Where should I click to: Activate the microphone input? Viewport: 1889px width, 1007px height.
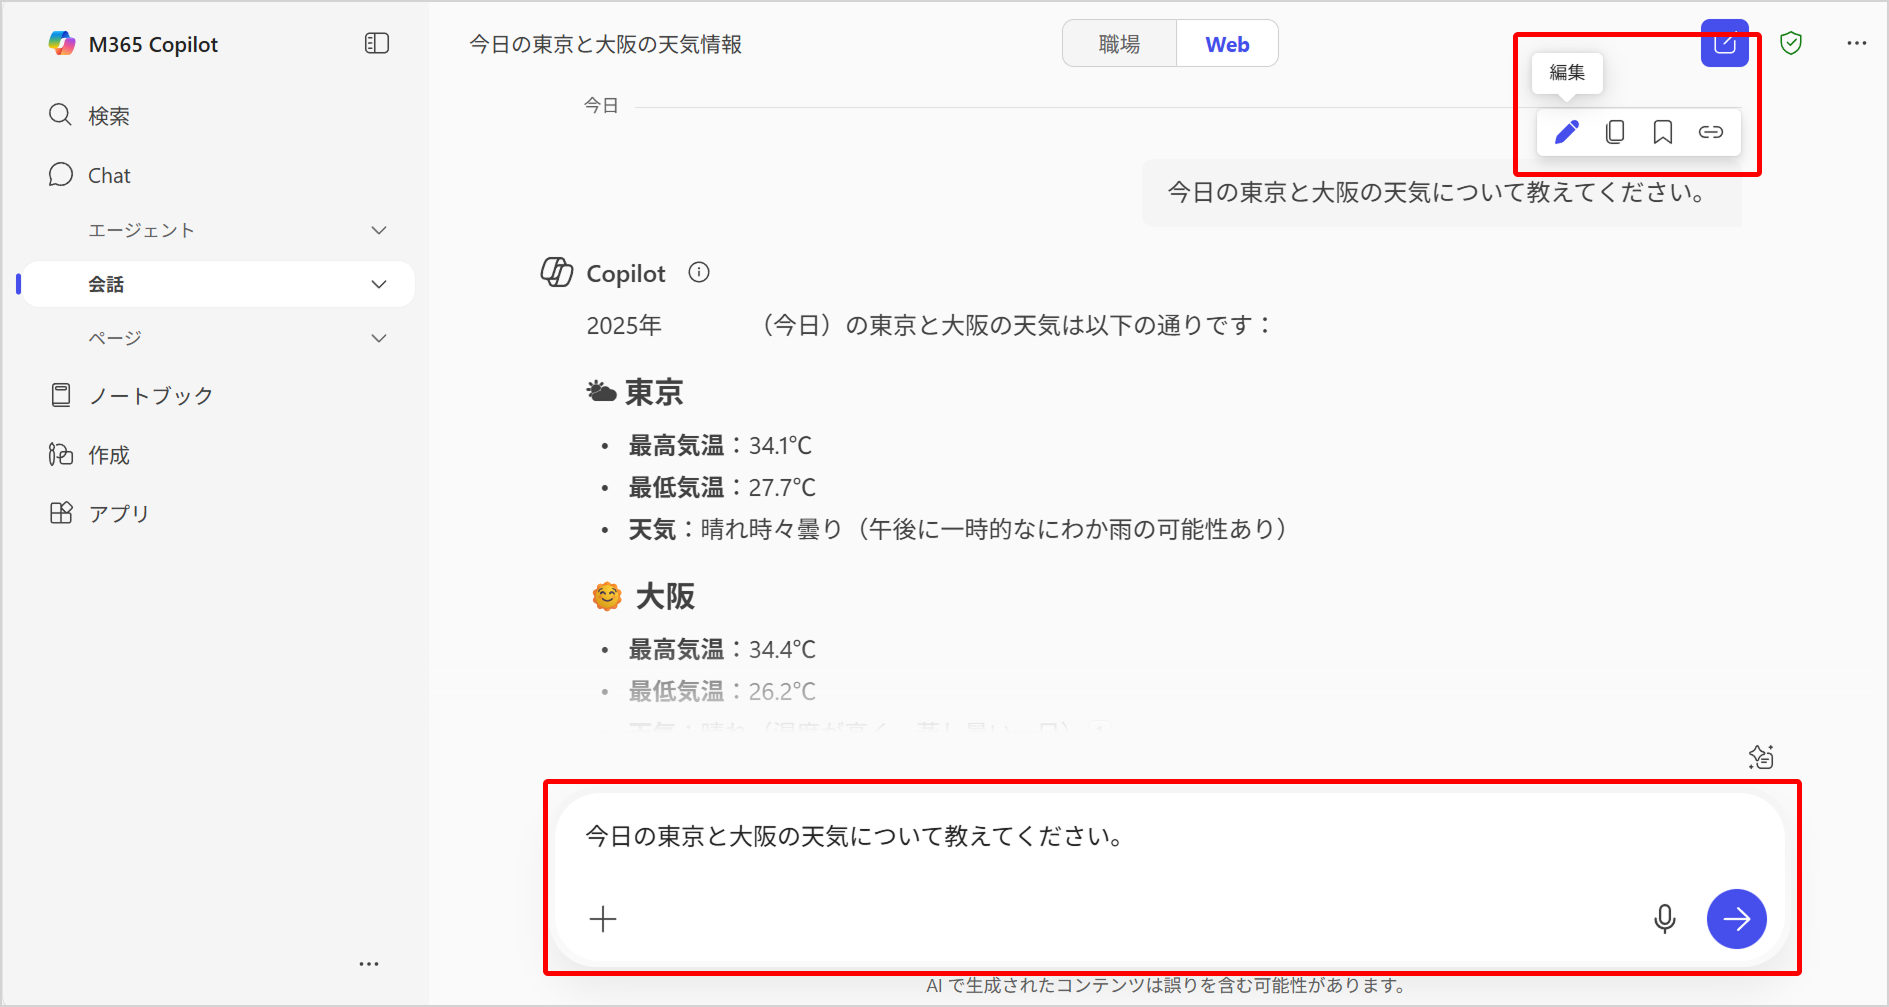[1665, 919]
